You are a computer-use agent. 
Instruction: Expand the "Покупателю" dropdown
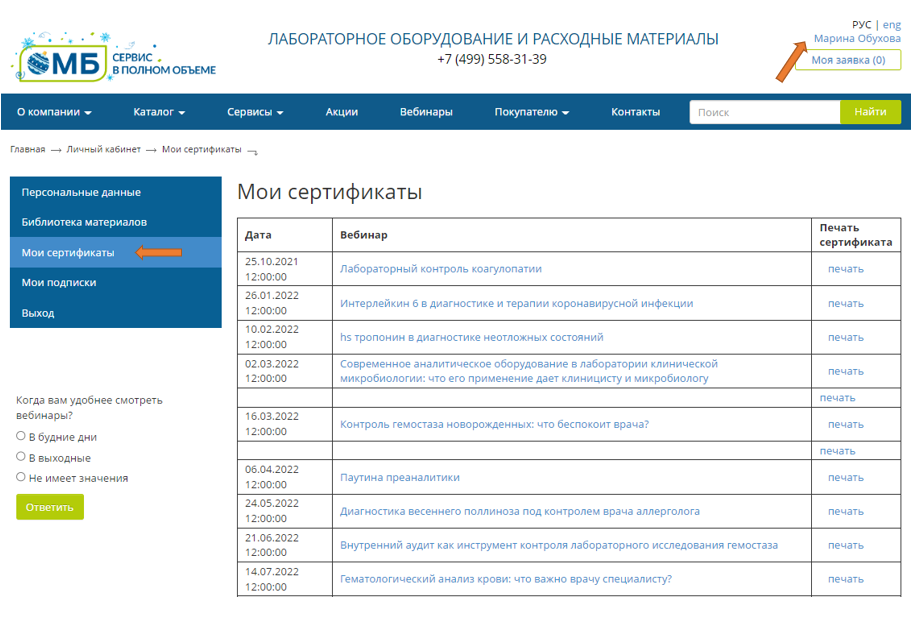click(528, 112)
